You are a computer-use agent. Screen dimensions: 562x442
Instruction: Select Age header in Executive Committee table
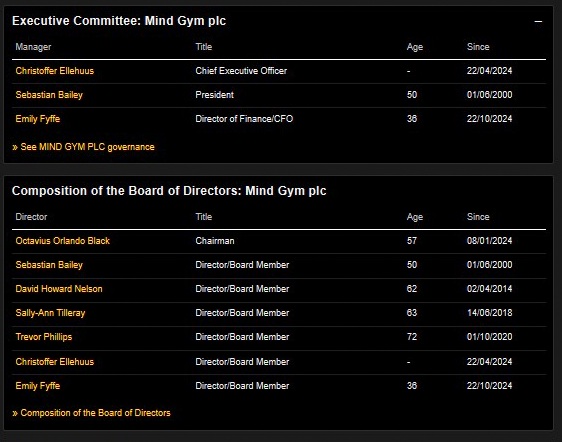pos(415,47)
